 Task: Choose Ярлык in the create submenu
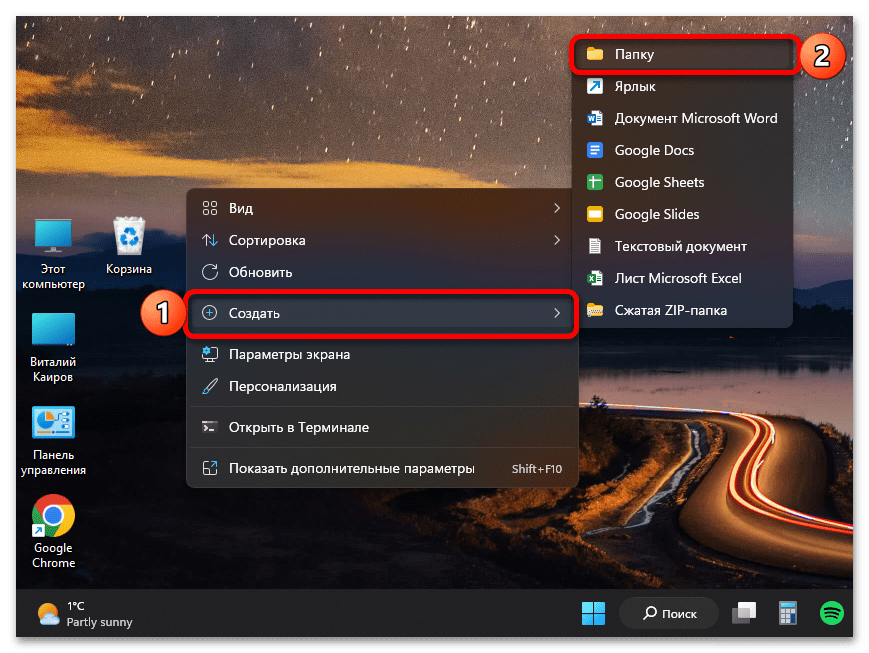[x=635, y=87]
